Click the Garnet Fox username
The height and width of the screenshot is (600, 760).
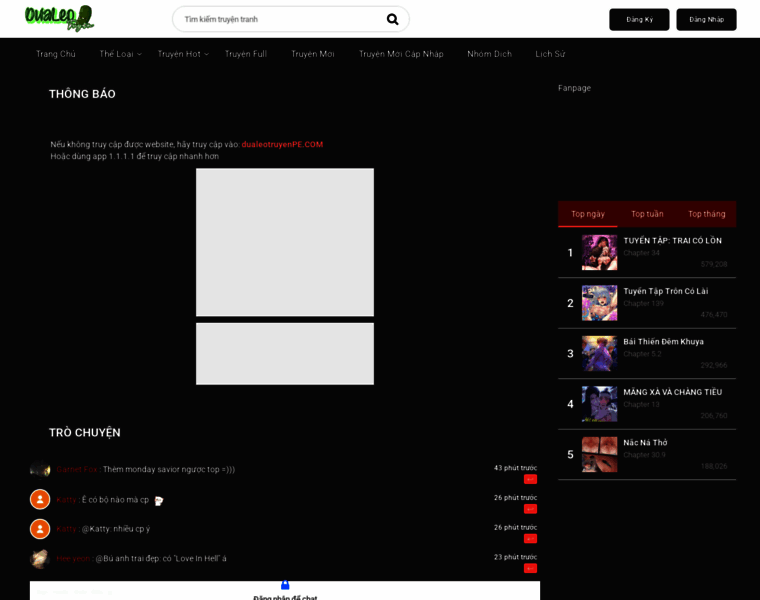coord(77,469)
